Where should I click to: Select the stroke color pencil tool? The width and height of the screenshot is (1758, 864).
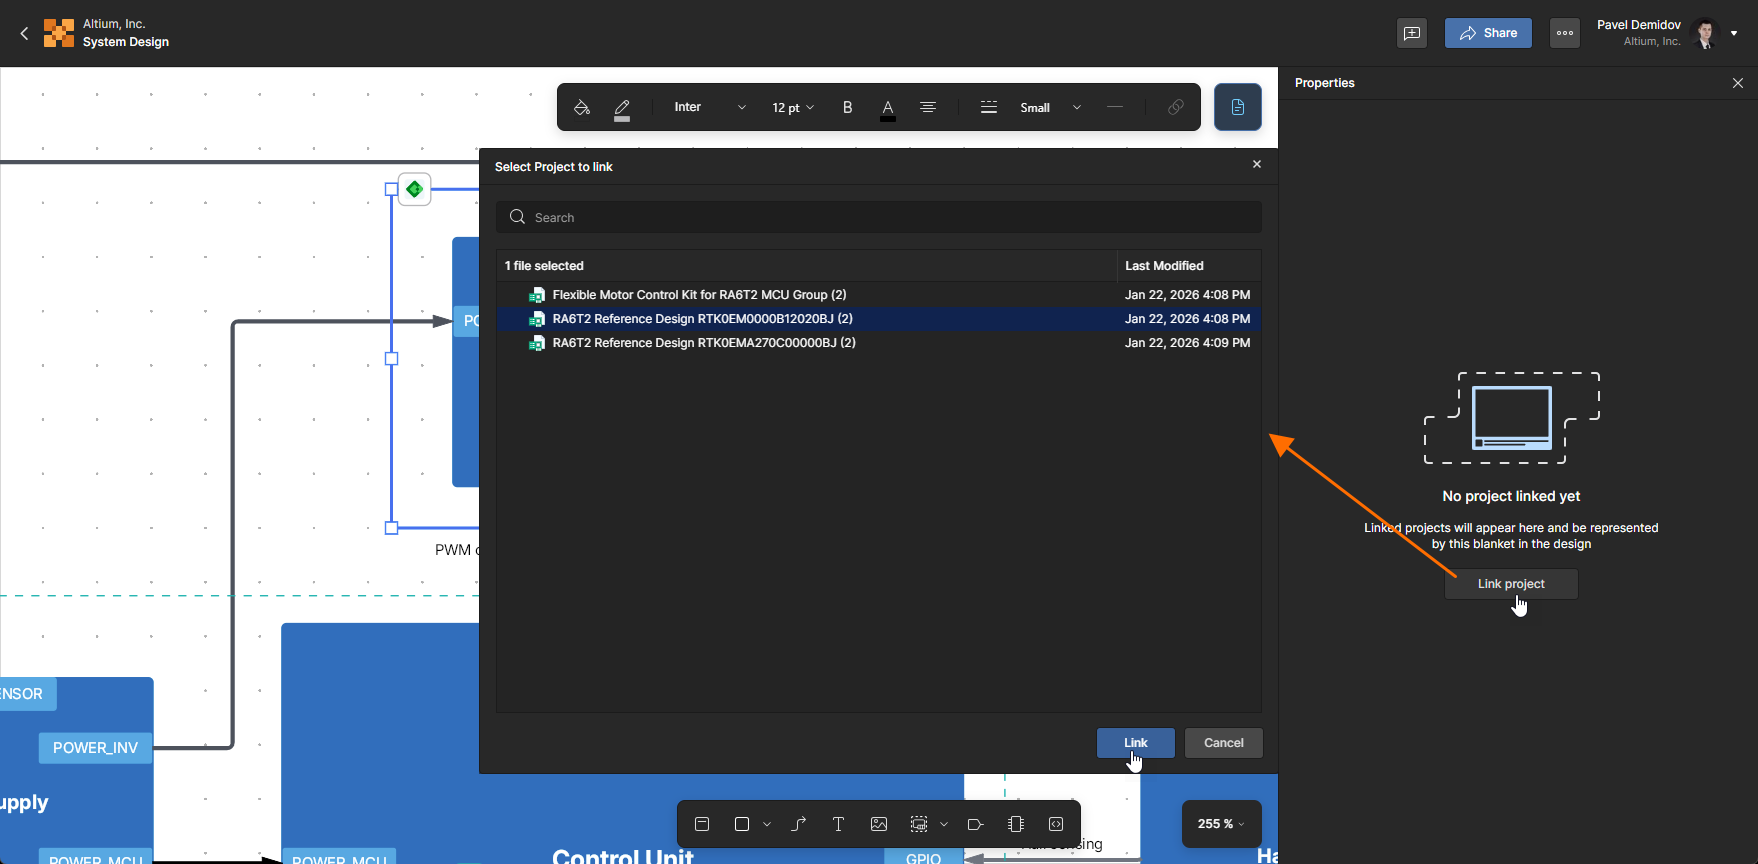point(622,108)
